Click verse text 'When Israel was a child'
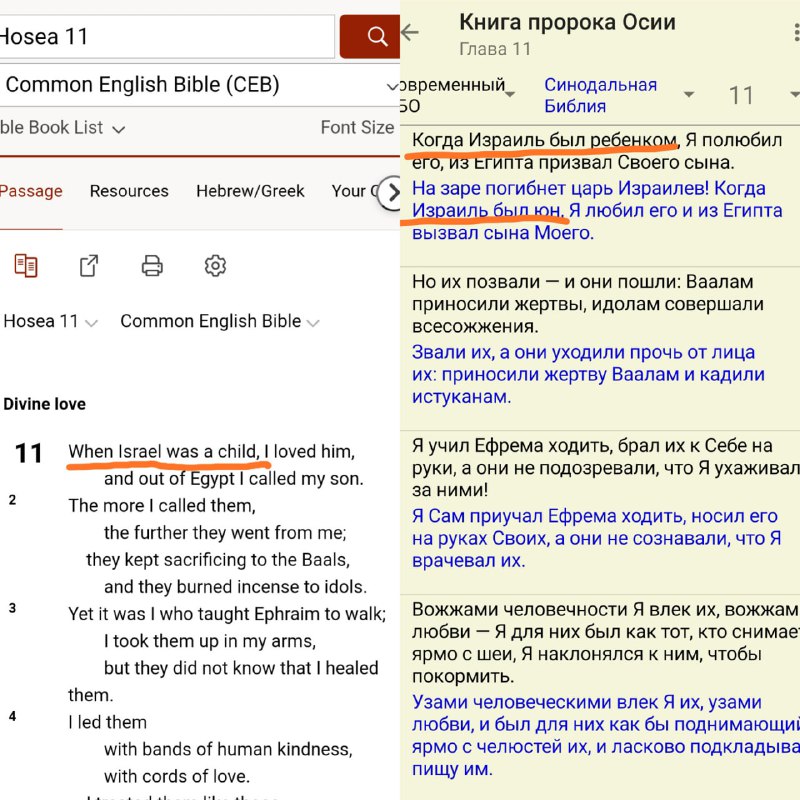The width and height of the screenshot is (800, 800). 164,452
